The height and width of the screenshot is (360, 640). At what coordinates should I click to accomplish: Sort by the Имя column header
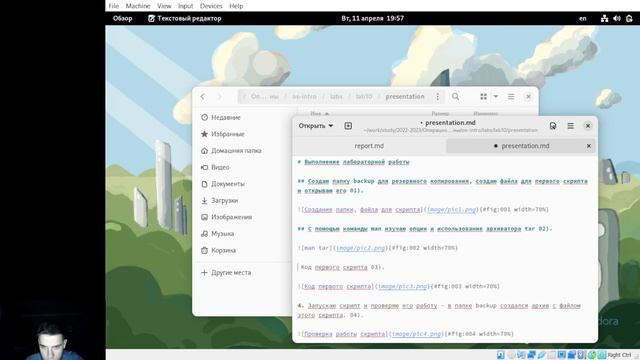[319, 114]
